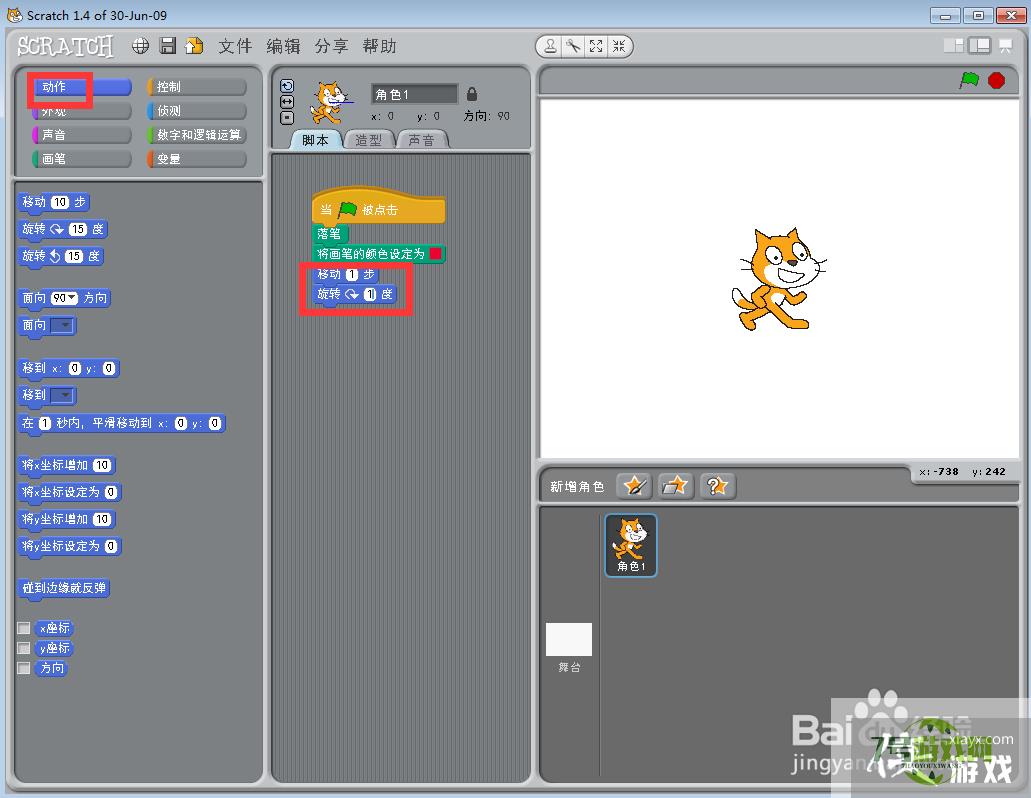Image resolution: width=1031 pixels, height=798 pixels.
Task: Open the 帮助 menu
Action: click(x=379, y=46)
